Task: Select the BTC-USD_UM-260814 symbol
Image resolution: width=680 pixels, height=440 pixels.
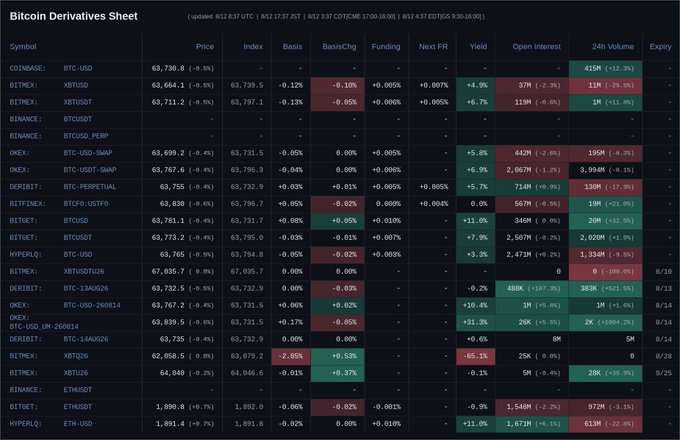Action: click(x=44, y=326)
